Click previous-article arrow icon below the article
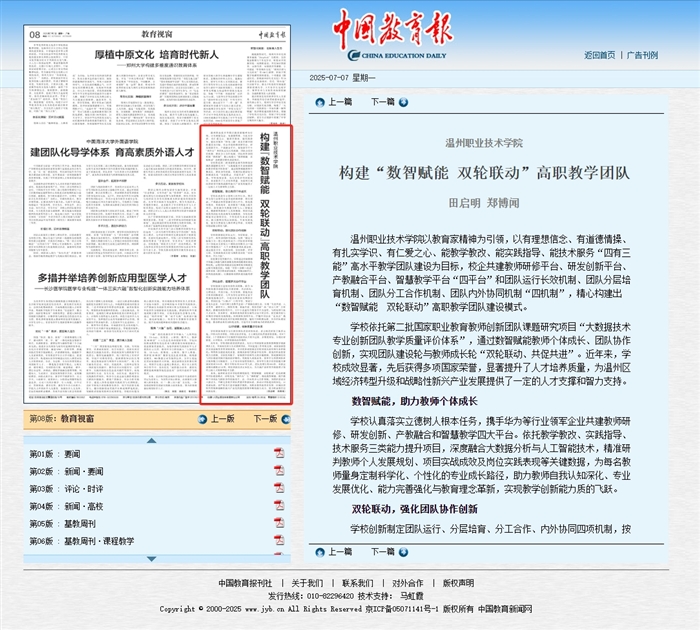The image size is (700, 630). 320,552
